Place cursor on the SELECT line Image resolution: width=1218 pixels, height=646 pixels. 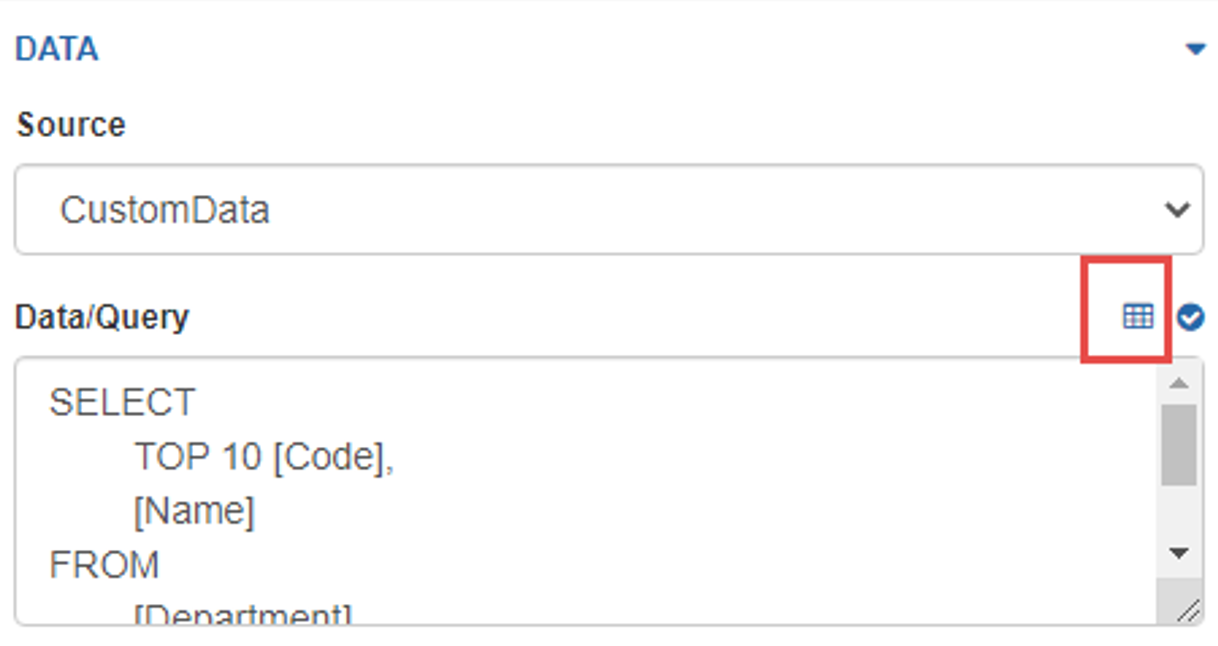pyautogui.click(x=122, y=402)
